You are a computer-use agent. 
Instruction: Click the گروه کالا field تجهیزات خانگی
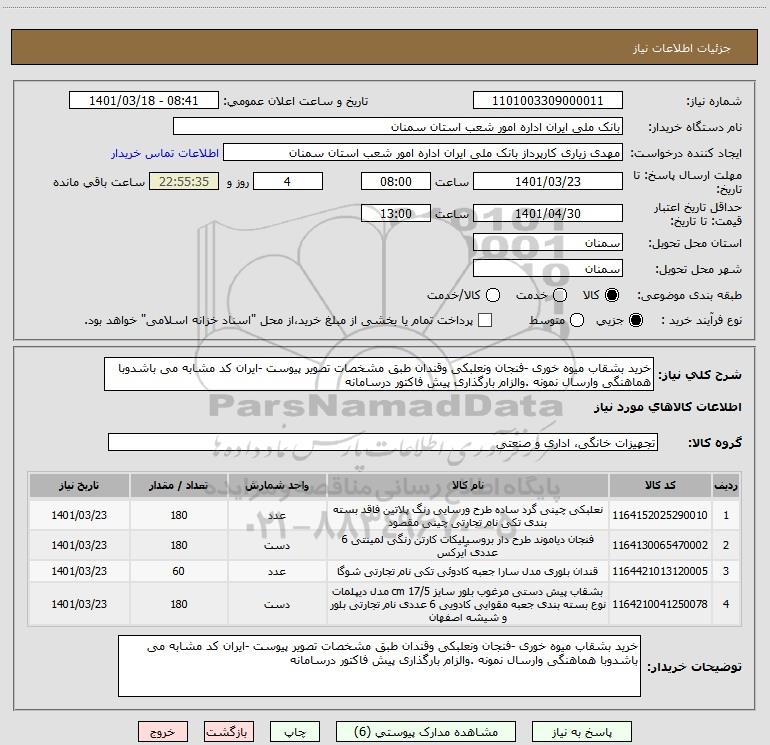point(383,442)
